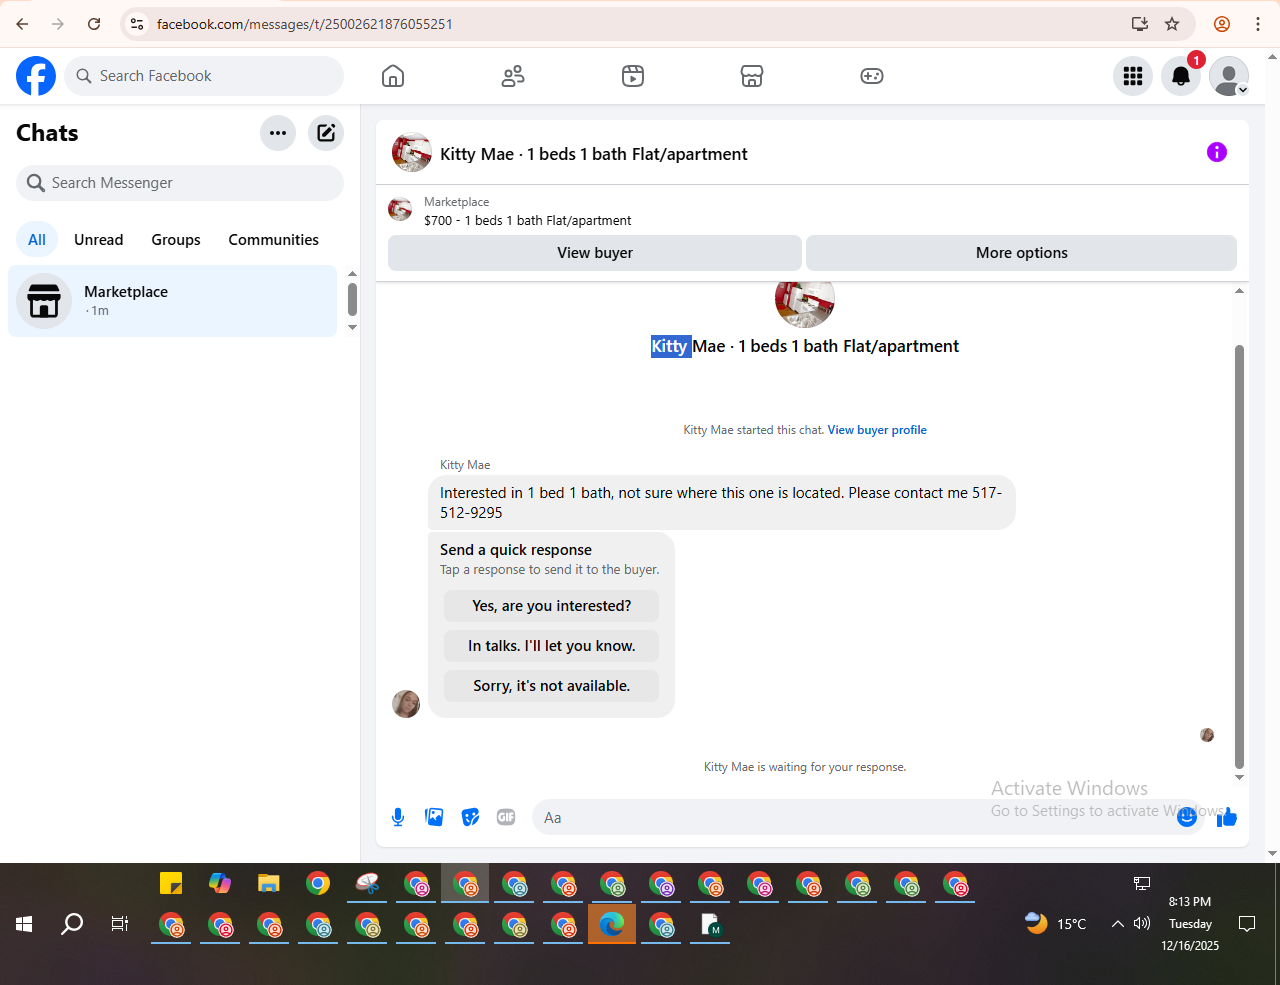The image size is (1280, 985).
Task: Click the conversation scroll up arrow
Action: coord(1239,291)
